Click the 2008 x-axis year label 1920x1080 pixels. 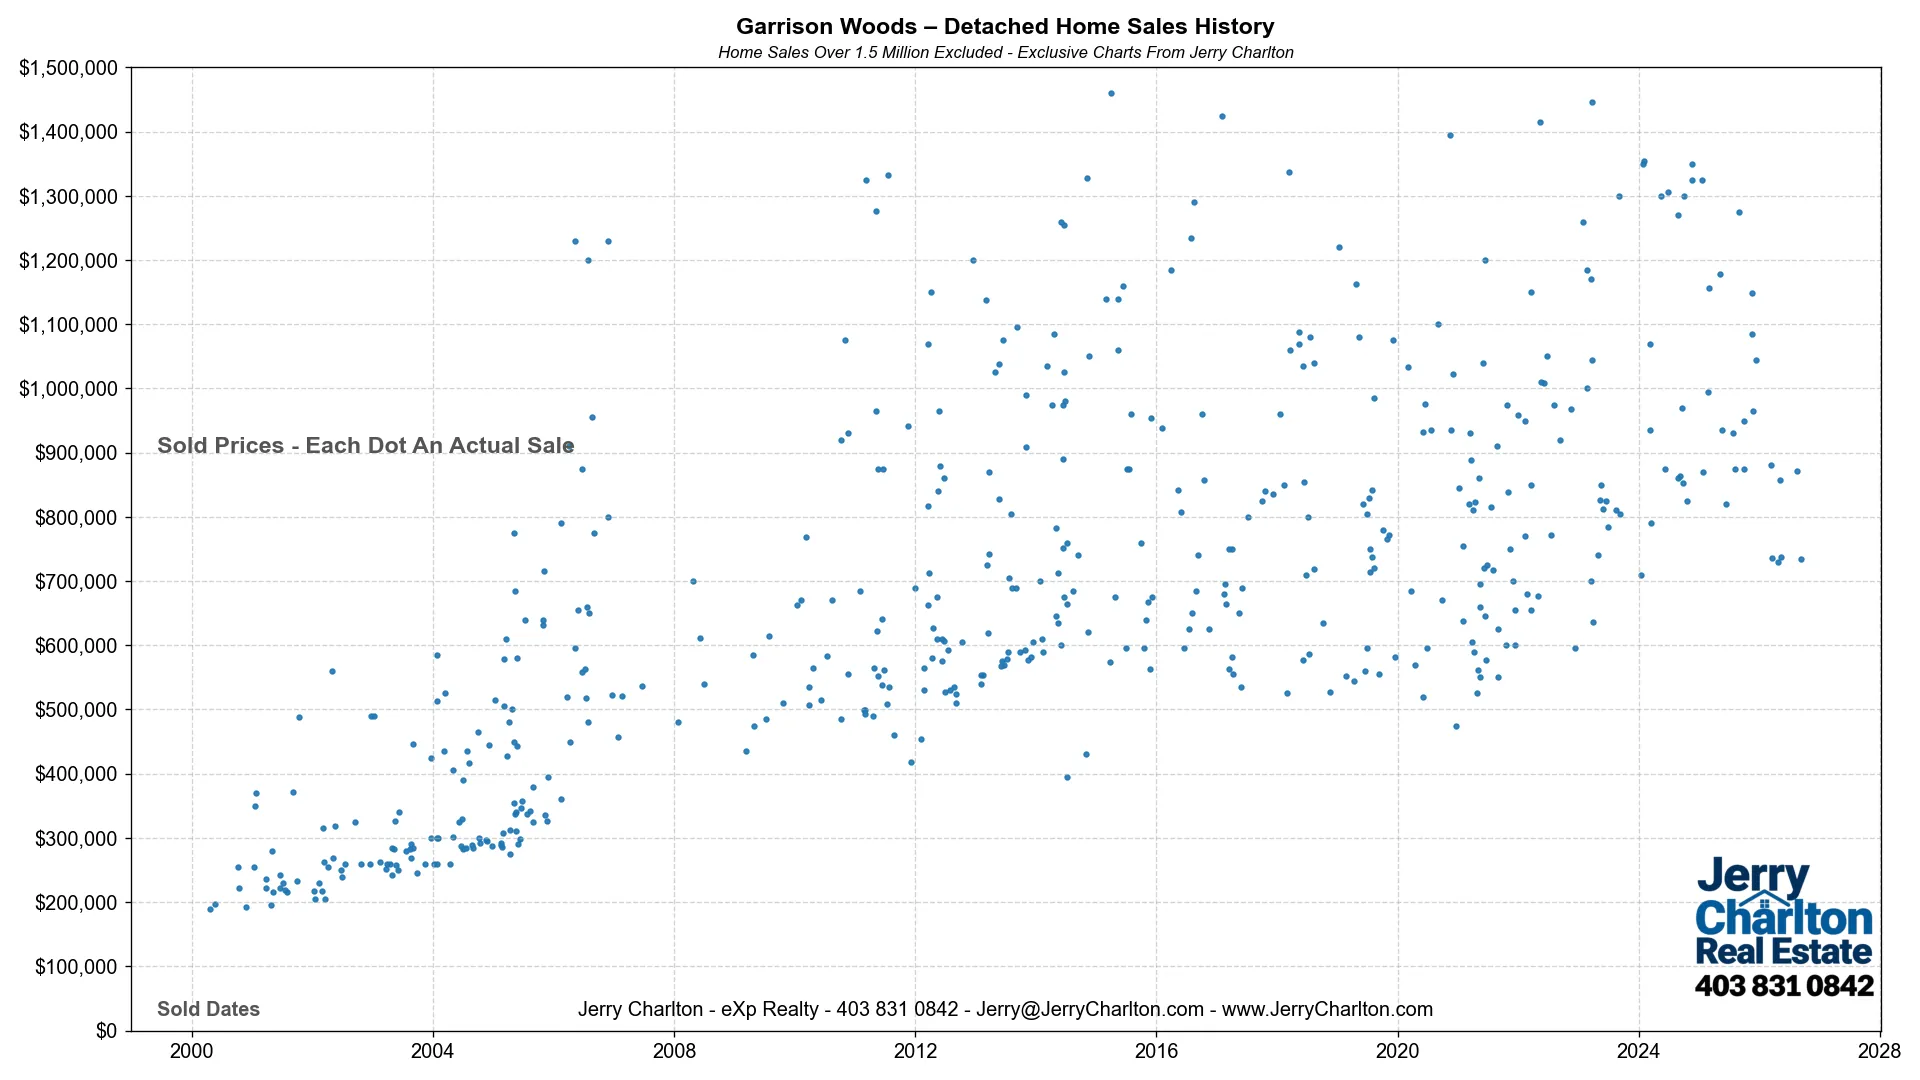[x=674, y=1051]
